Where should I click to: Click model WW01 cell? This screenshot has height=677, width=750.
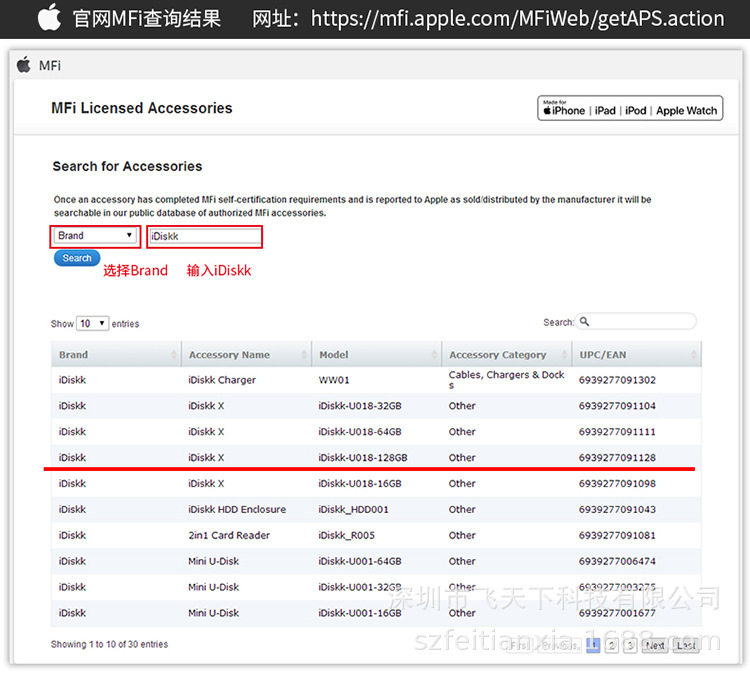point(334,380)
